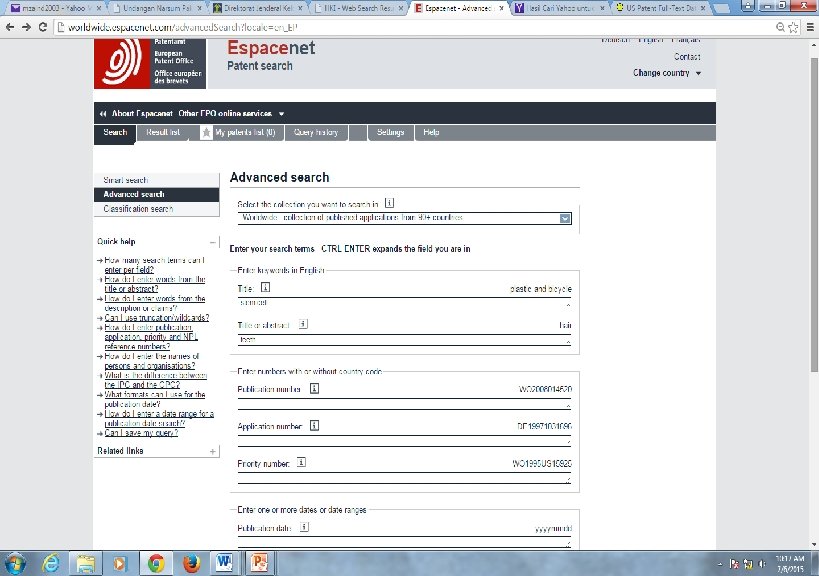Open PowerPoint from taskbar

click(x=260, y=563)
